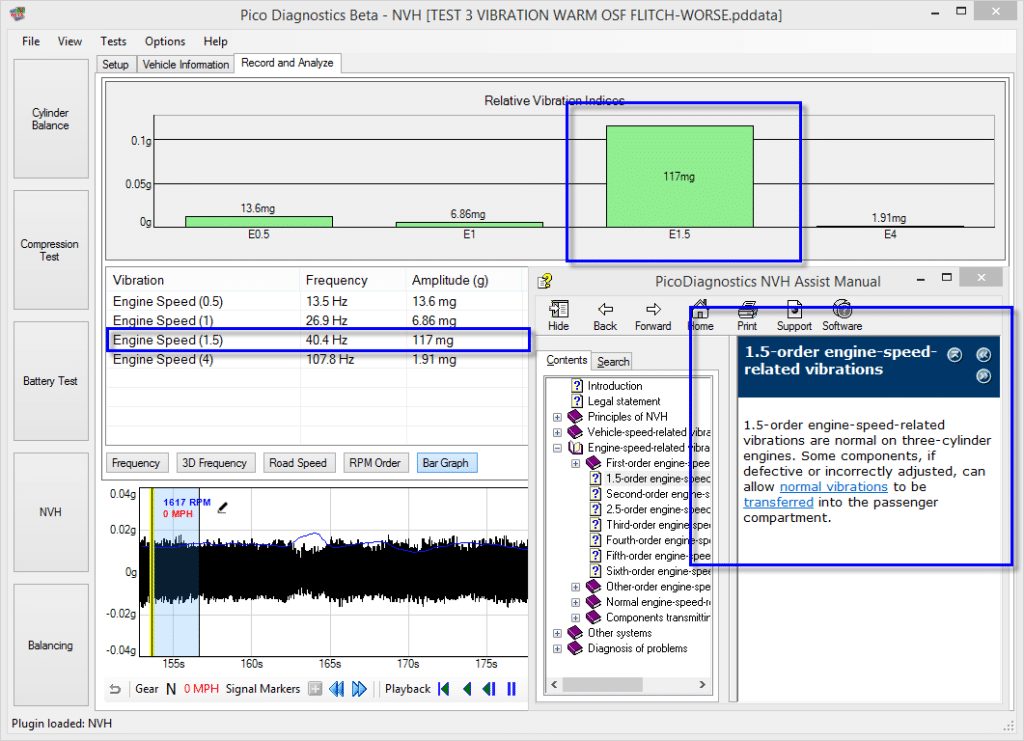This screenshot has width=1024, height=741.
Task: Click the pencil edit icon on waveform
Action: tap(222, 507)
